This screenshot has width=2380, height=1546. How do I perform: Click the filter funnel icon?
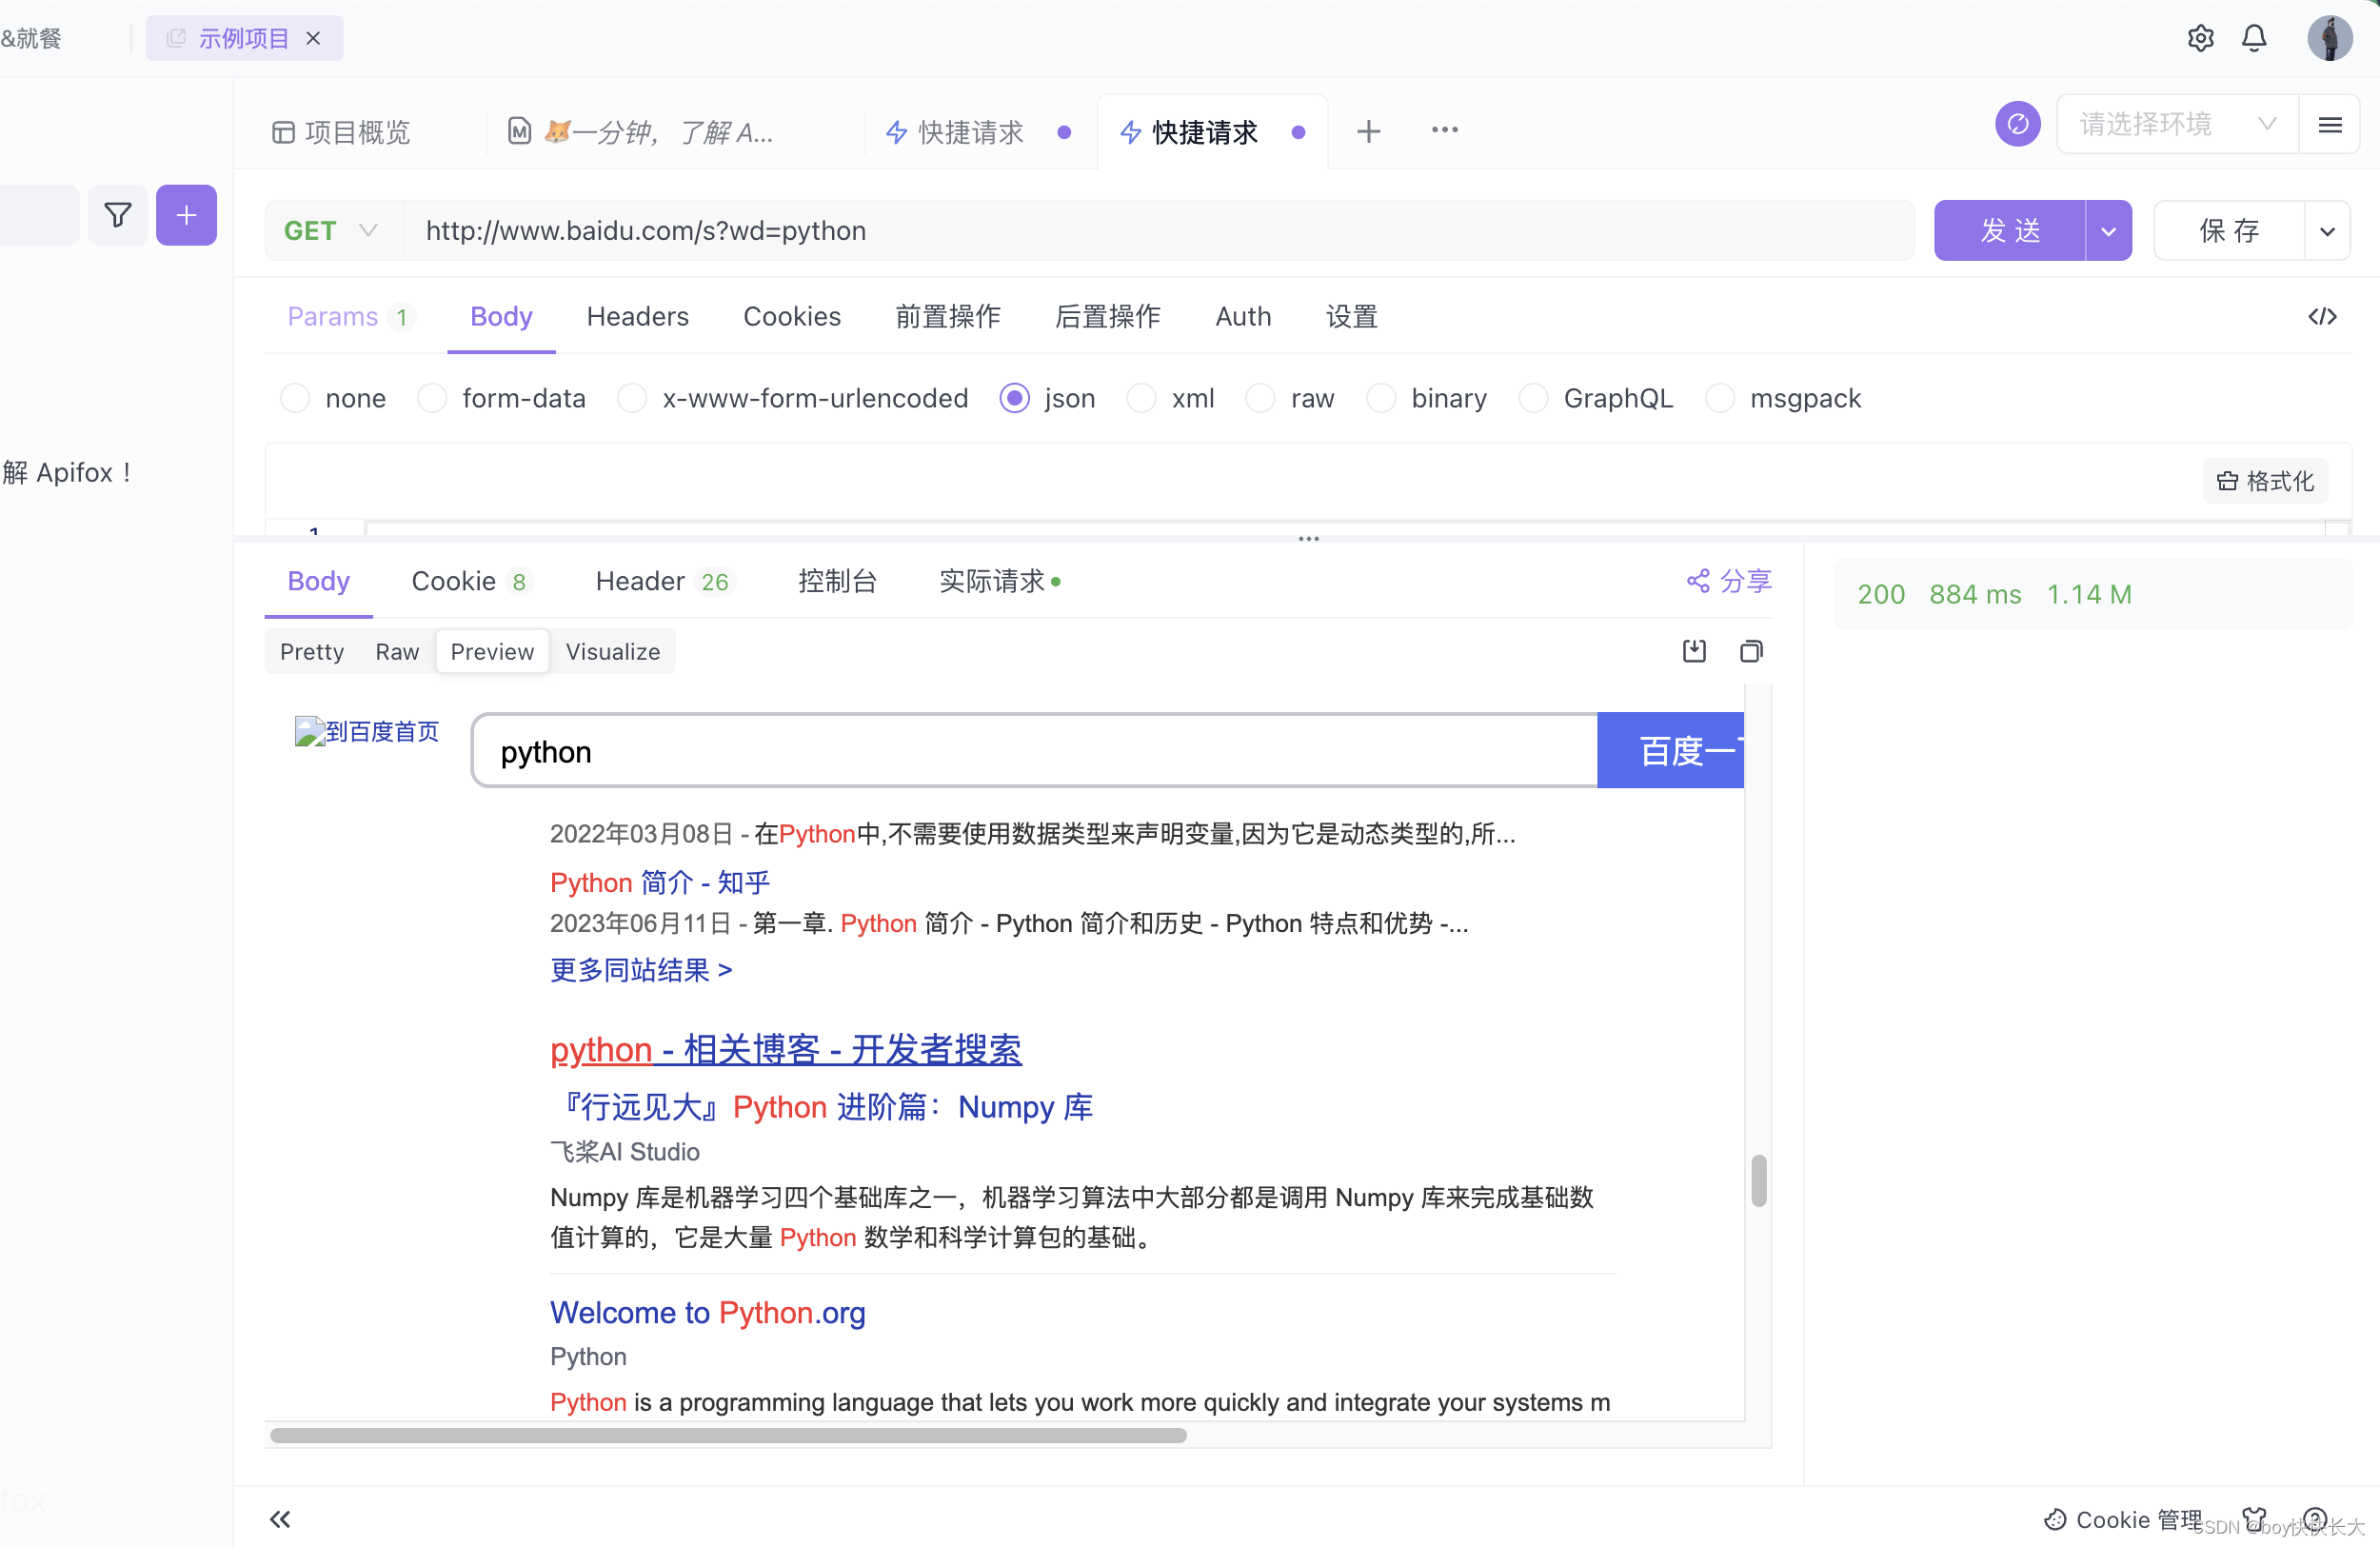(118, 215)
